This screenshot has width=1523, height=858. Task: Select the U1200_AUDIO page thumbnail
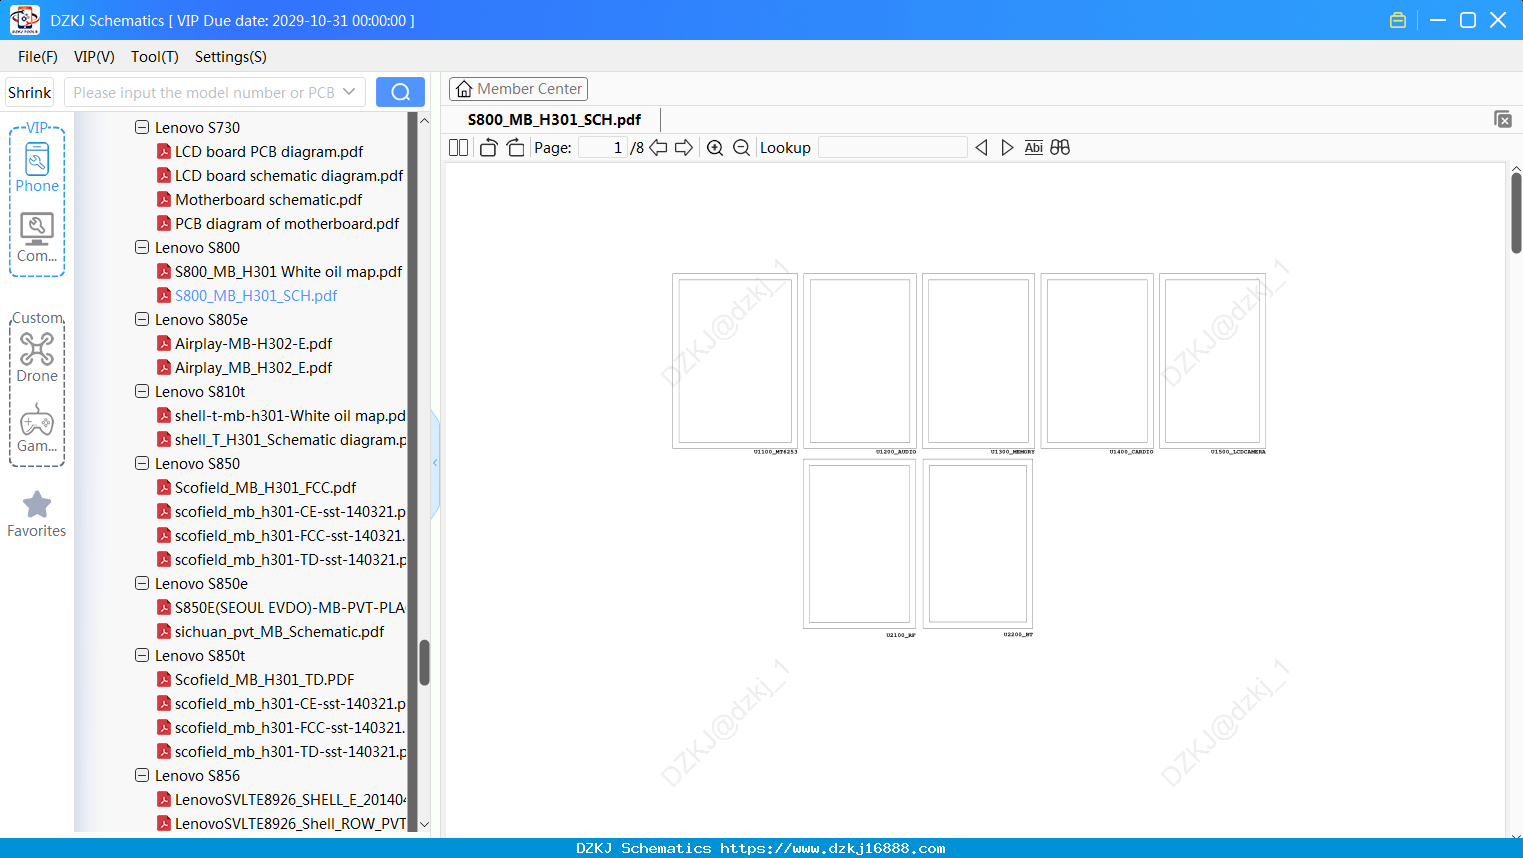coord(860,361)
